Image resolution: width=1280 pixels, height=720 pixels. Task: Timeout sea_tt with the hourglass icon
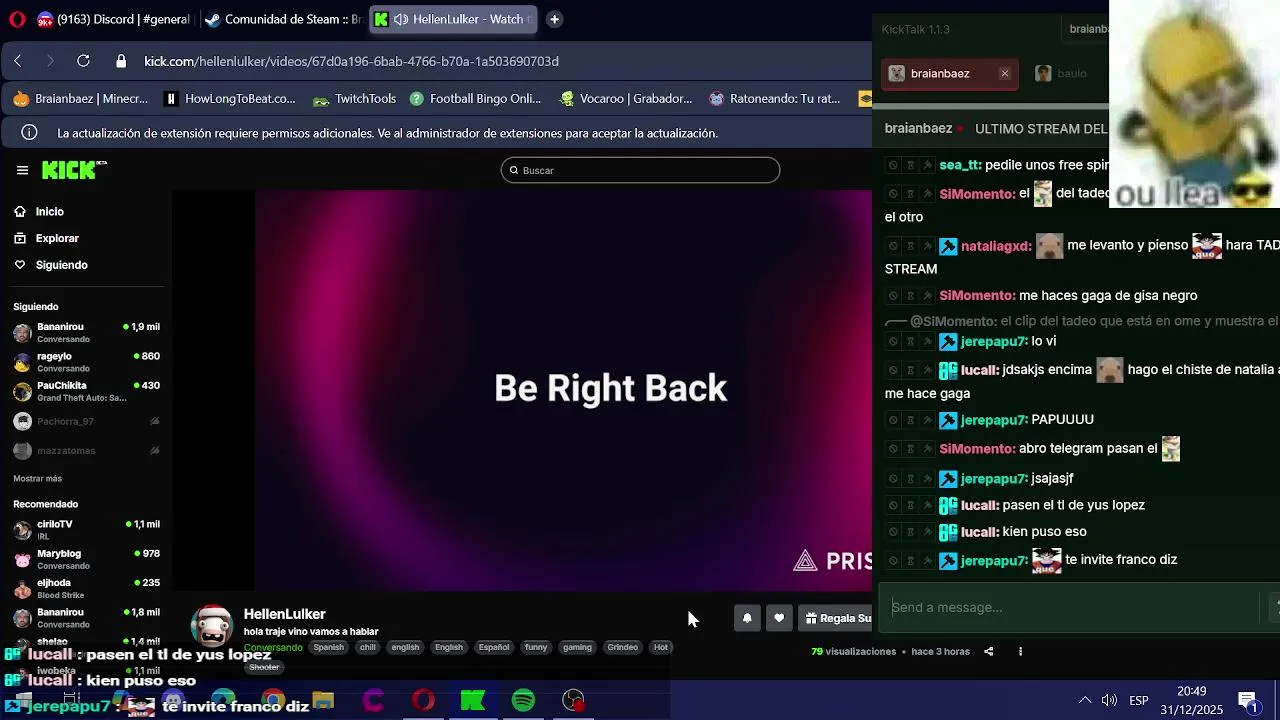(x=911, y=165)
